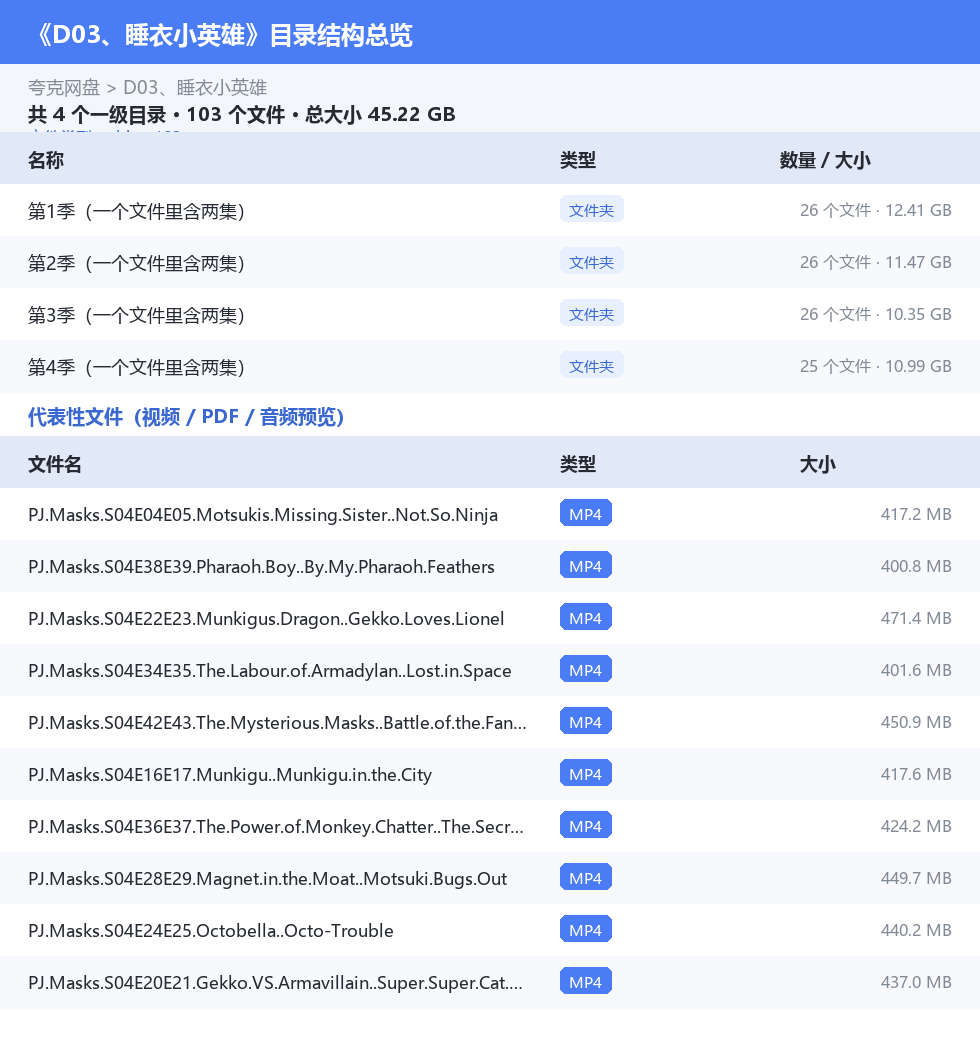Open the 第3季(一个文件里含两集) folder
Screen dimensions: 980x1040
(137, 315)
